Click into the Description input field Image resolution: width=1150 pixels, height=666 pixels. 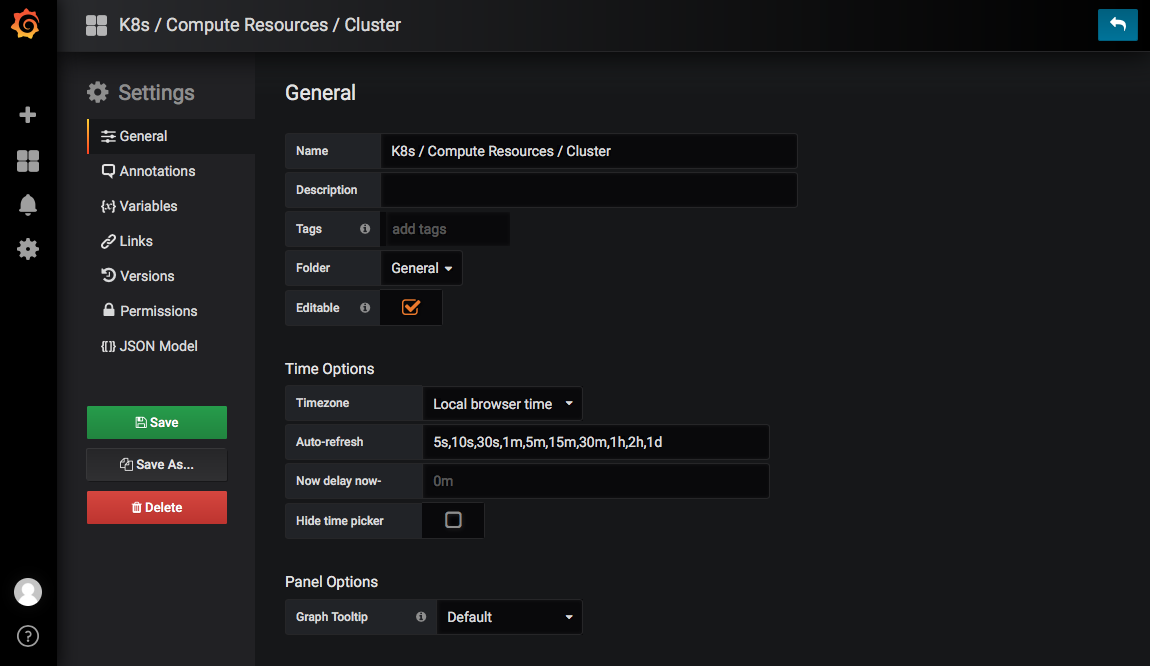coord(589,190)
